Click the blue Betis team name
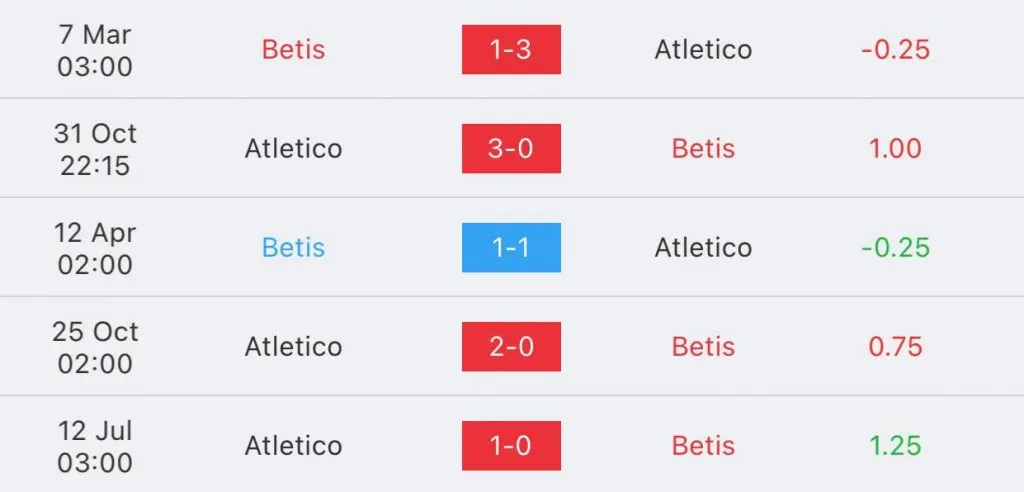Screen dimensions: 1024x492 click(293, 247)
